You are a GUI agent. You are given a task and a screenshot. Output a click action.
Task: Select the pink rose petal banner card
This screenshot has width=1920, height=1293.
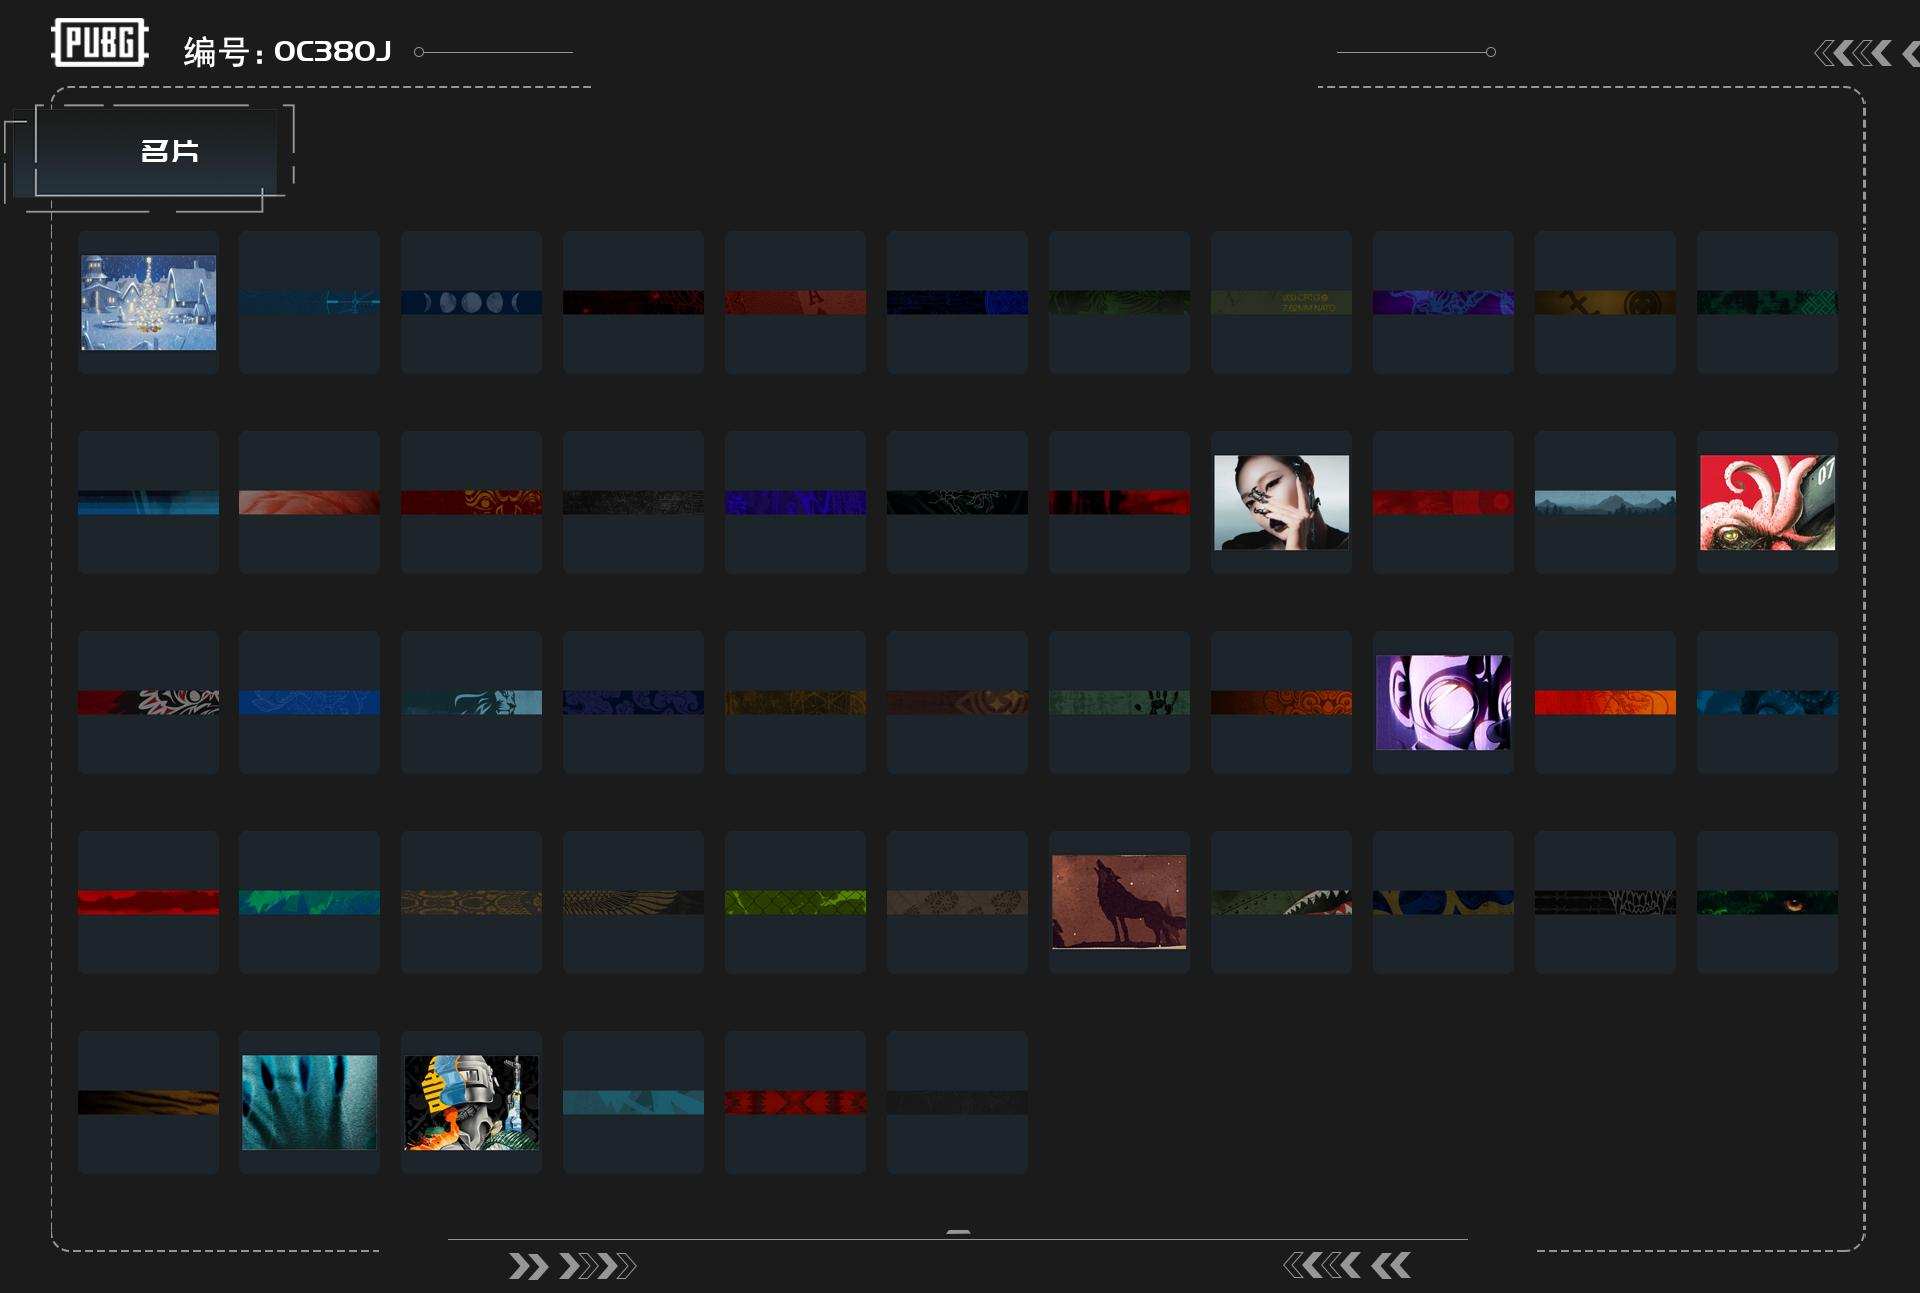click(x=309, y=502)
